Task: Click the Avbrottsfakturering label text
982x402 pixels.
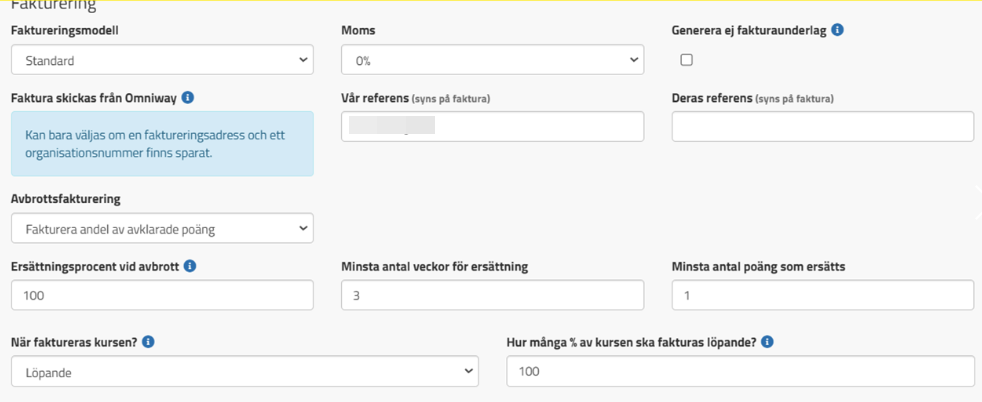Action: (x=65, y=199)
